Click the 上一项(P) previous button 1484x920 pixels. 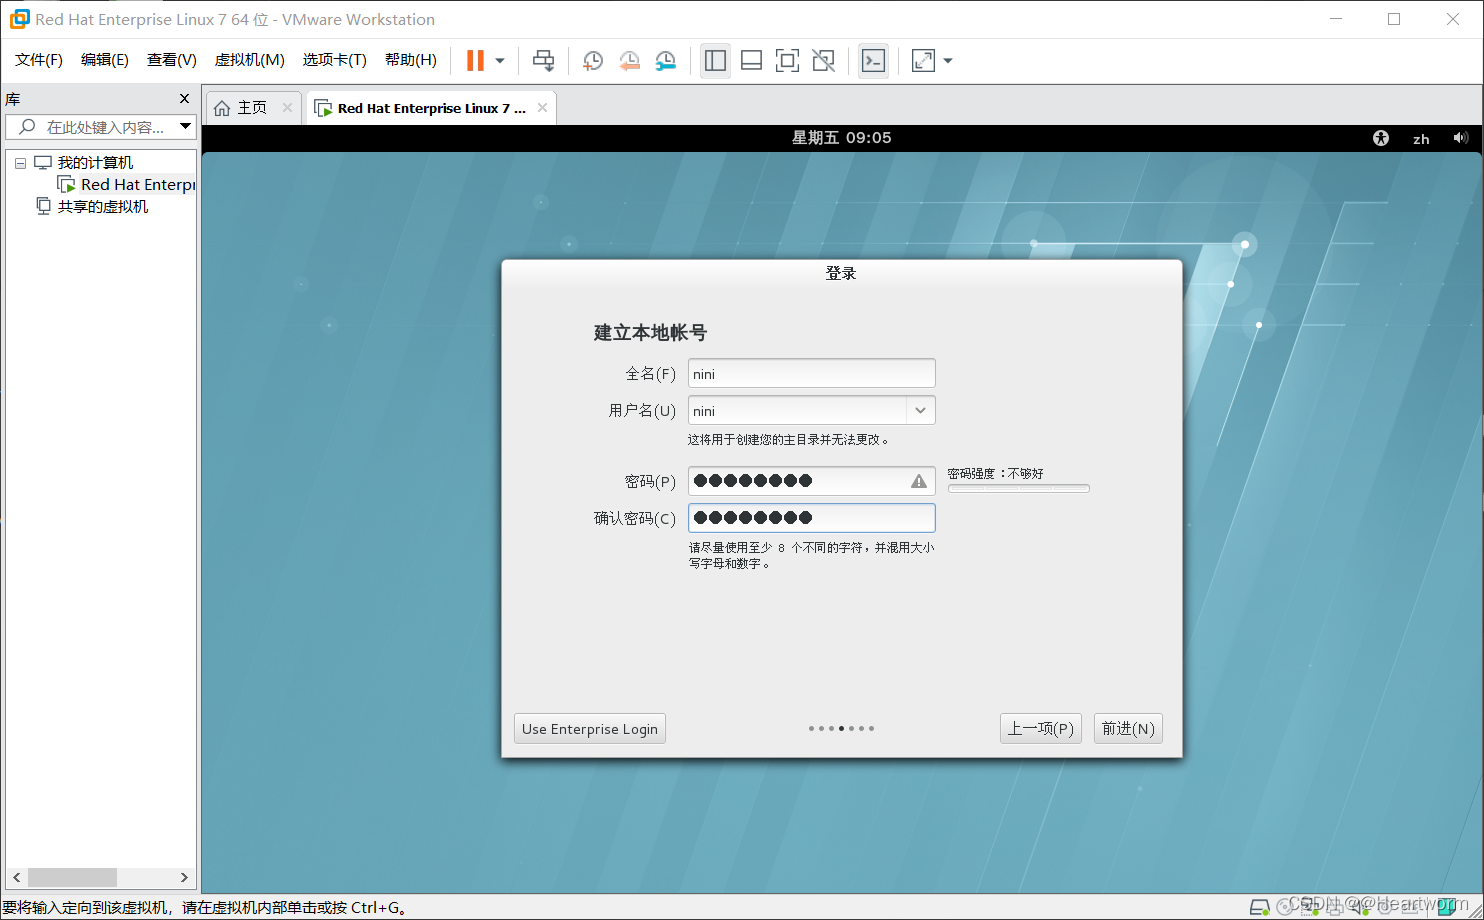(1041, 729)
